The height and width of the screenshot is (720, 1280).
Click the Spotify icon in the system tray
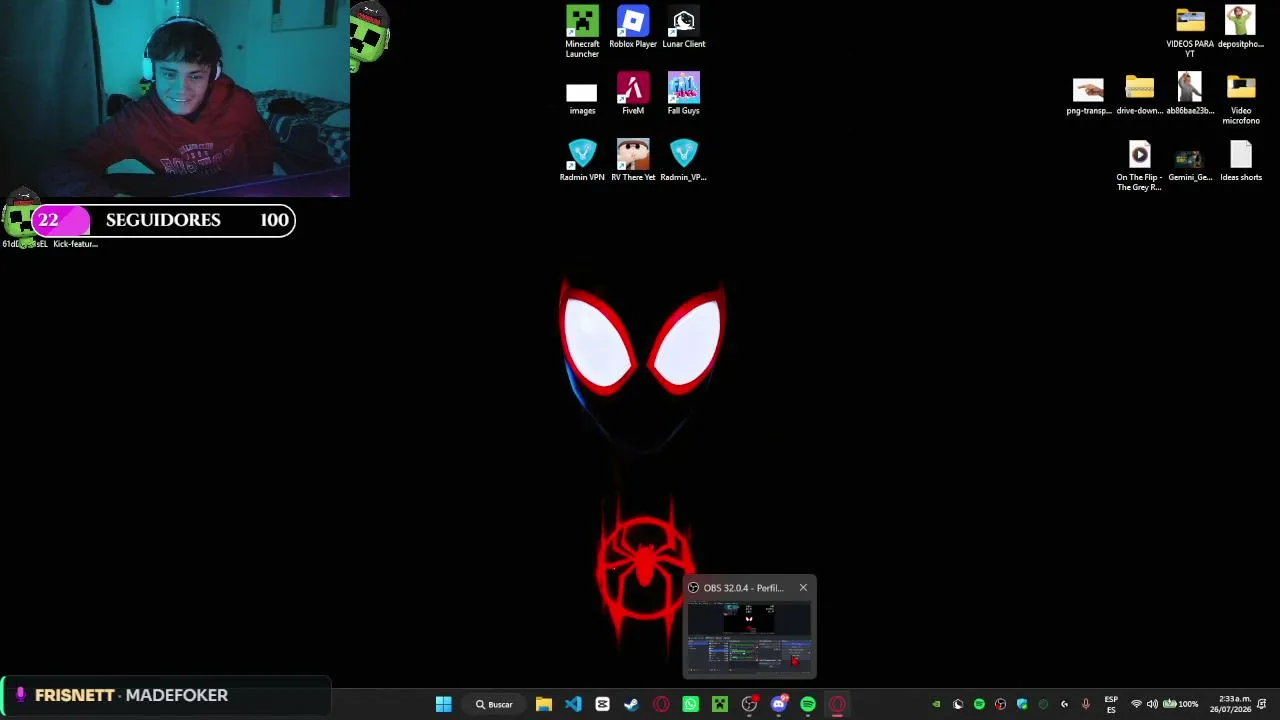coord(979,704)
